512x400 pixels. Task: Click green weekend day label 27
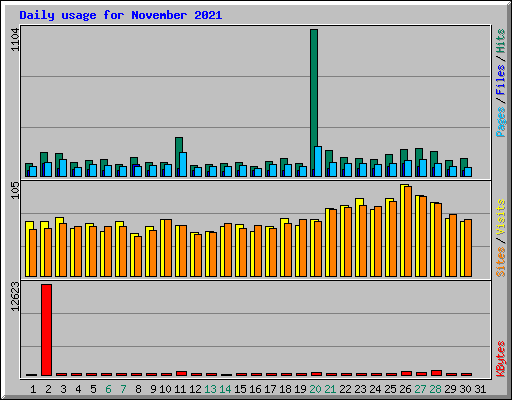(420, 389)
